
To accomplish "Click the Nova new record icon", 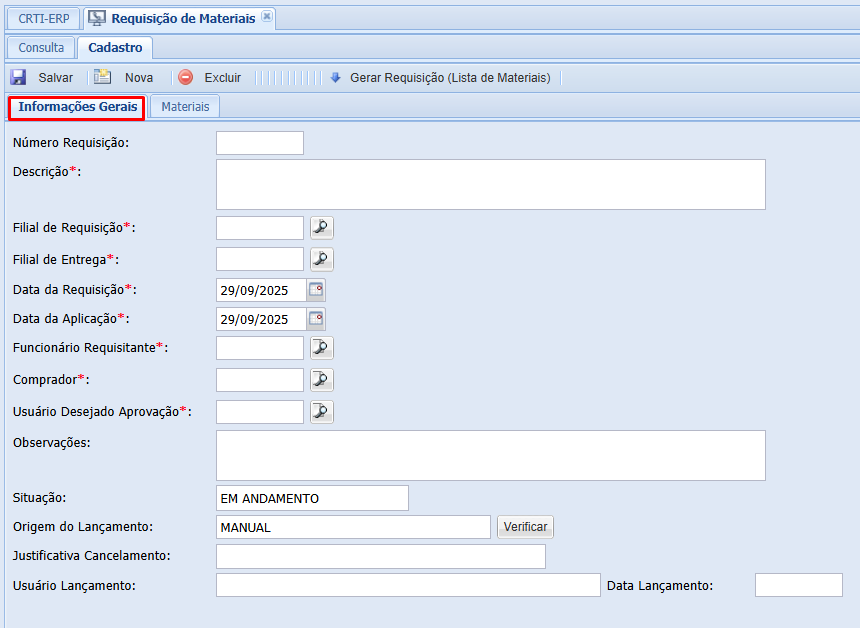I will point(102,77).
